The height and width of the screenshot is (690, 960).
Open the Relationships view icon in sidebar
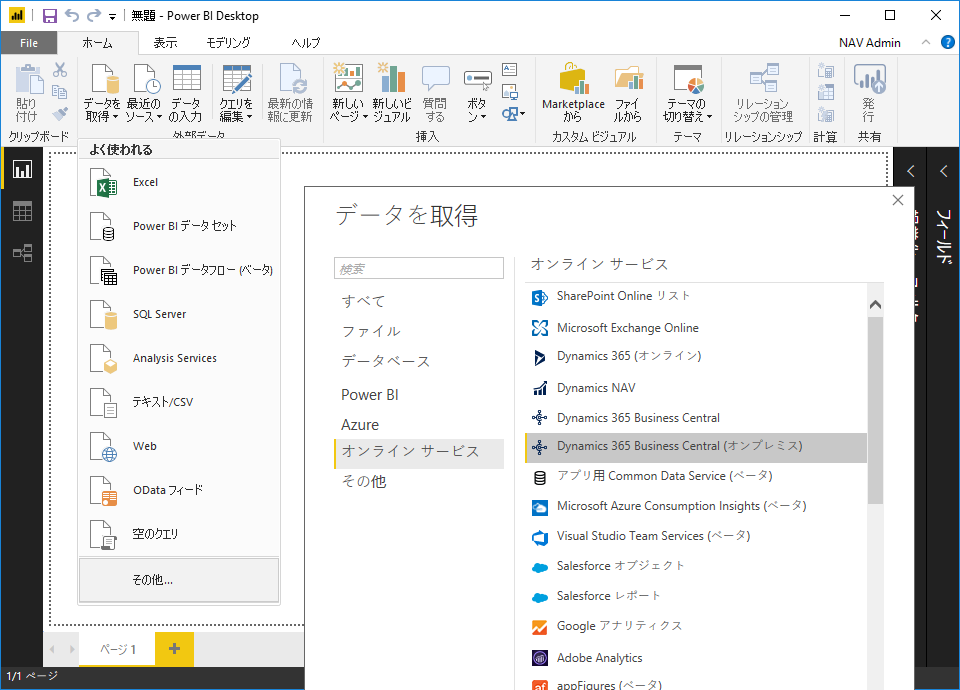22,253
